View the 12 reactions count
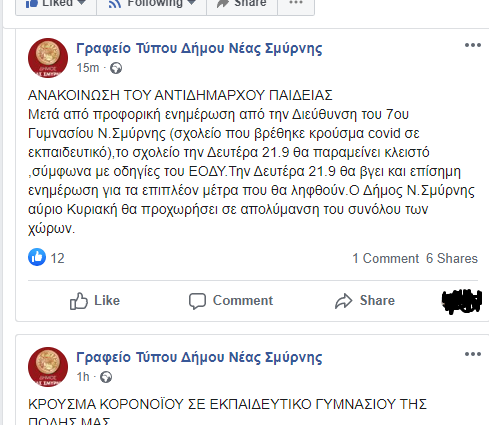Screen dimensions: 489x425 (57, 258)
